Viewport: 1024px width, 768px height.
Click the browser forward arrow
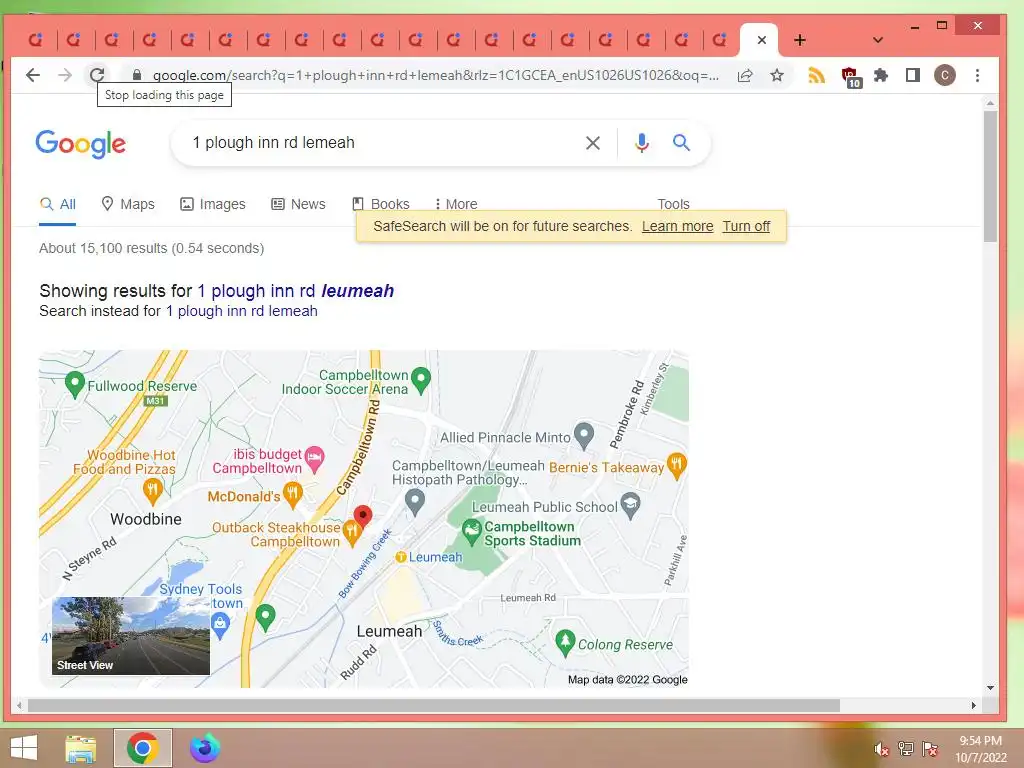click(x=65, y=75)
